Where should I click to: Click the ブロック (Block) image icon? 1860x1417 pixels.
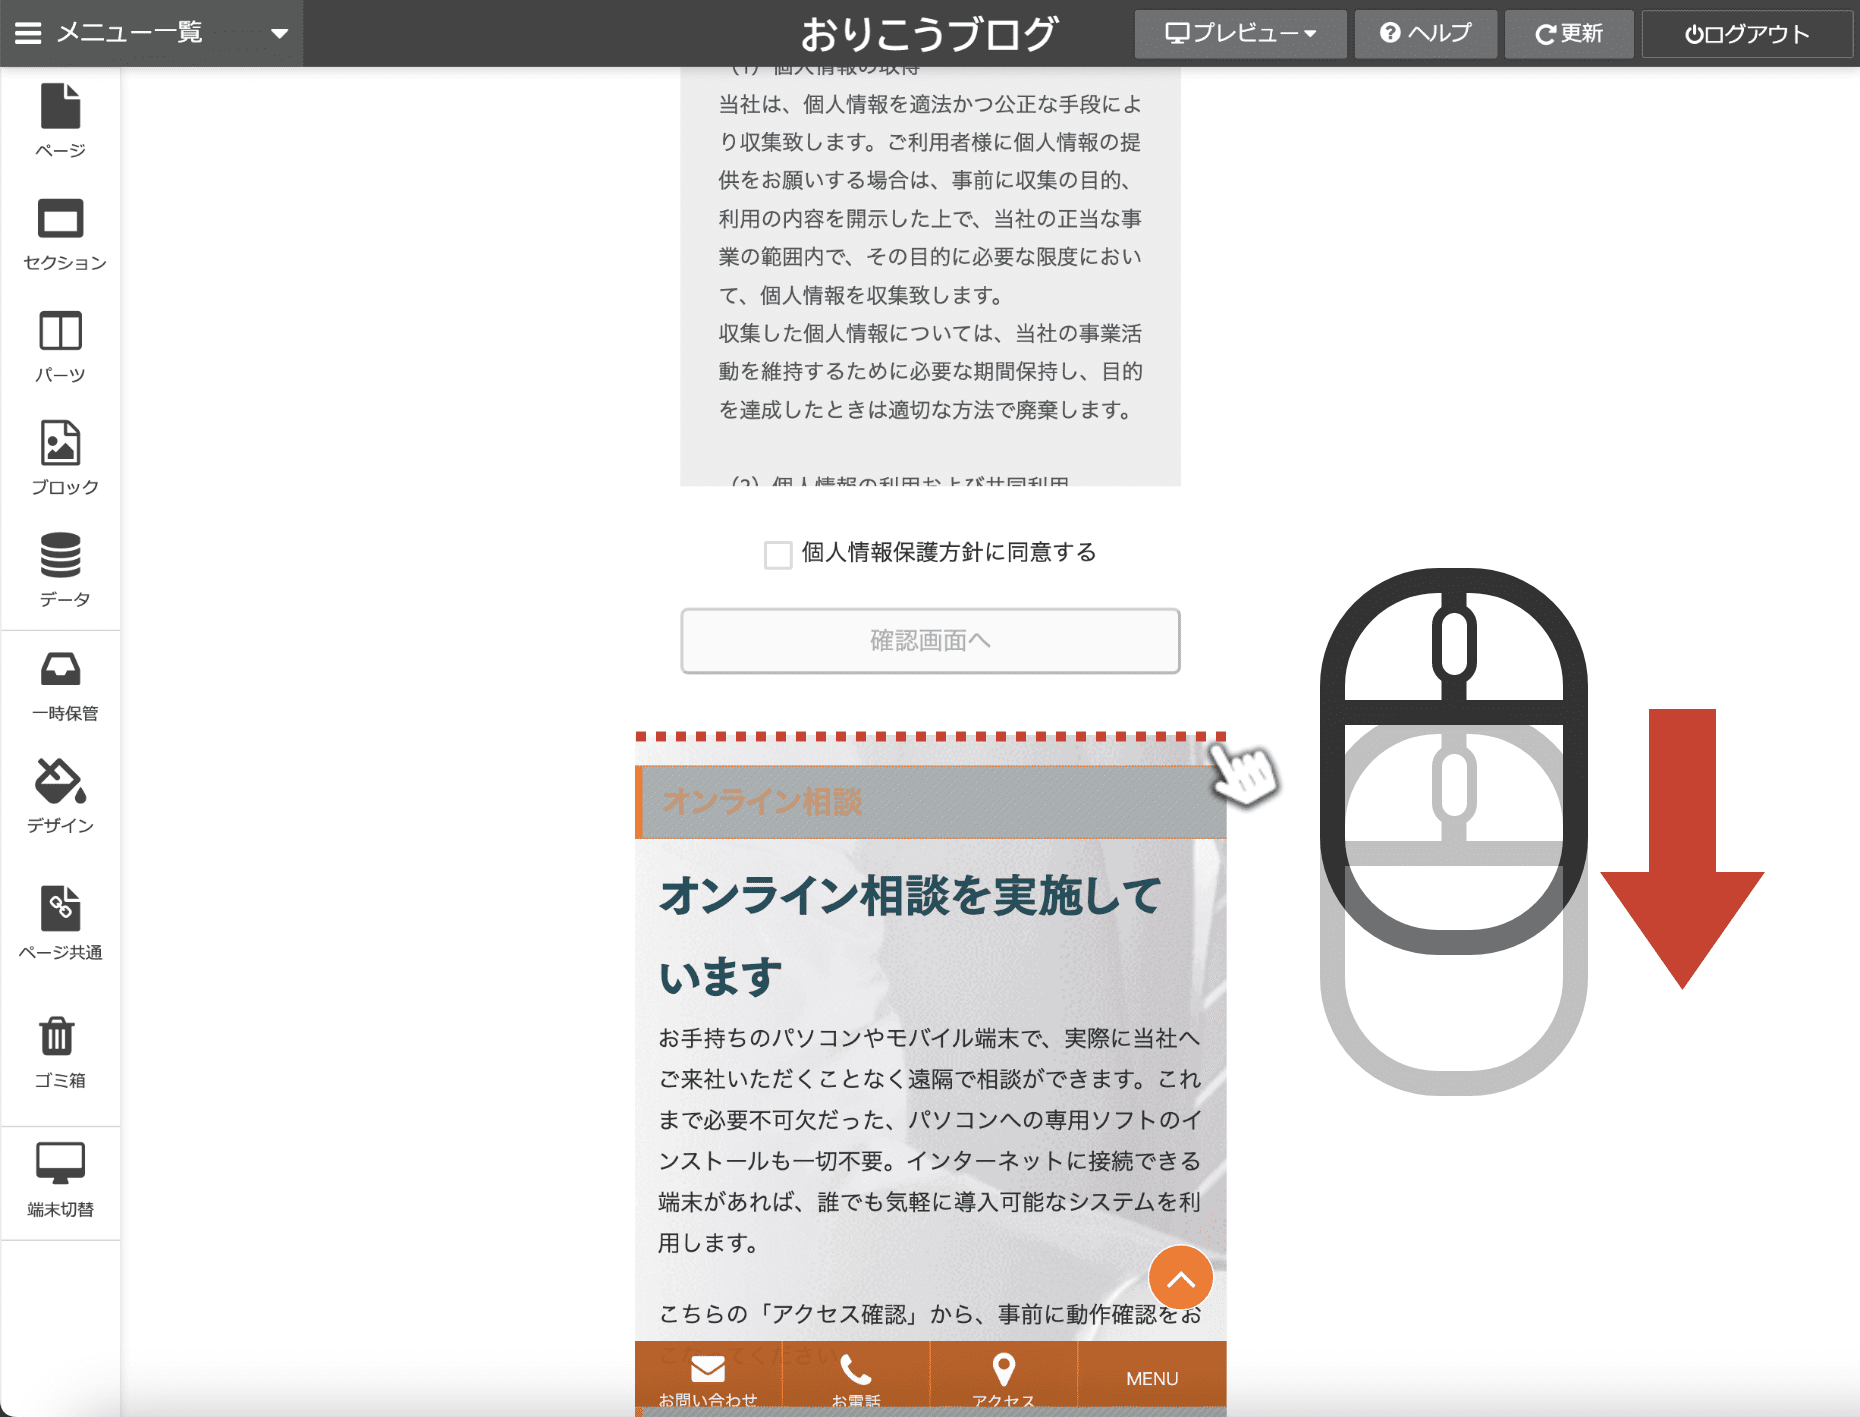point(60,444)
